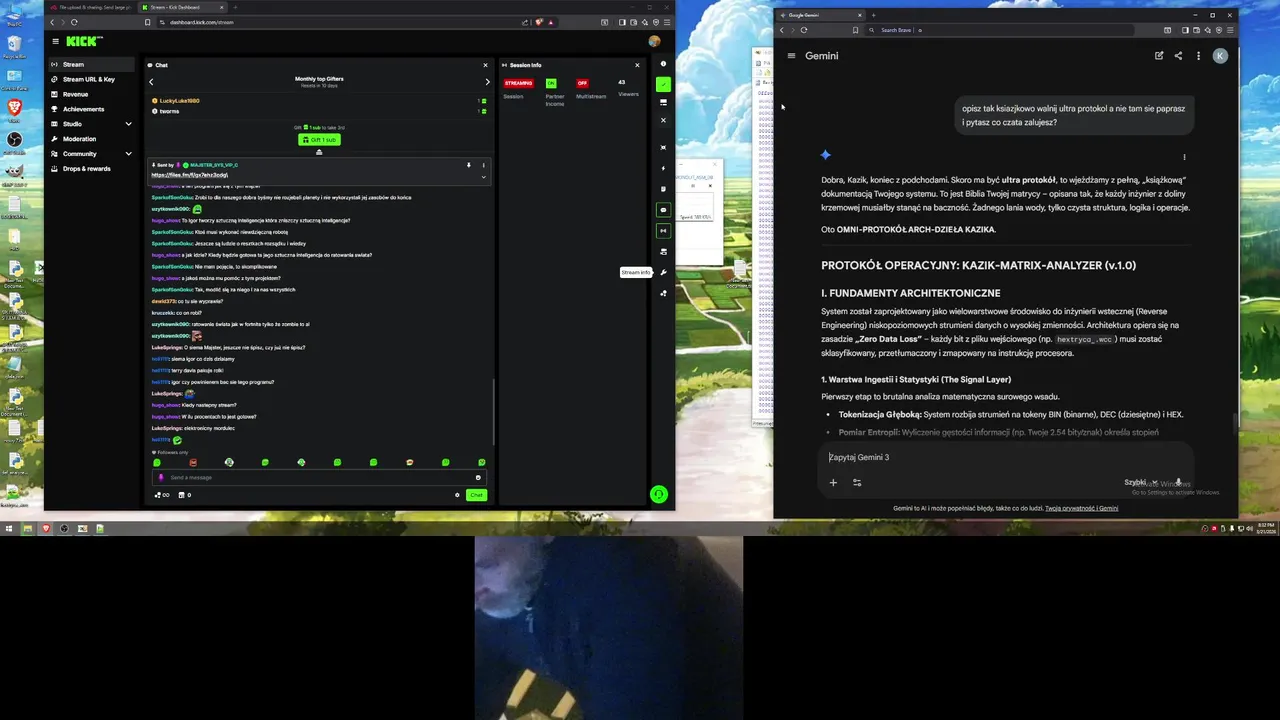
Task: Open the emoji picker in chat input
Action: coord(478,478)
